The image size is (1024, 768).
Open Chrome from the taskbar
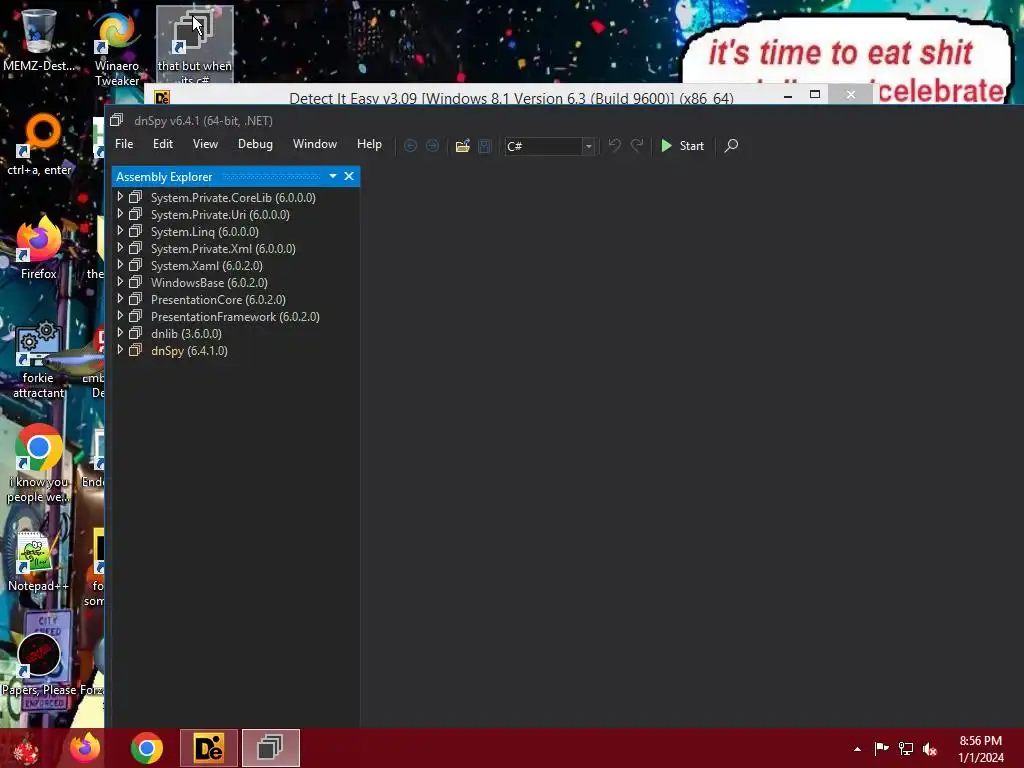click(x=146, y=748)
